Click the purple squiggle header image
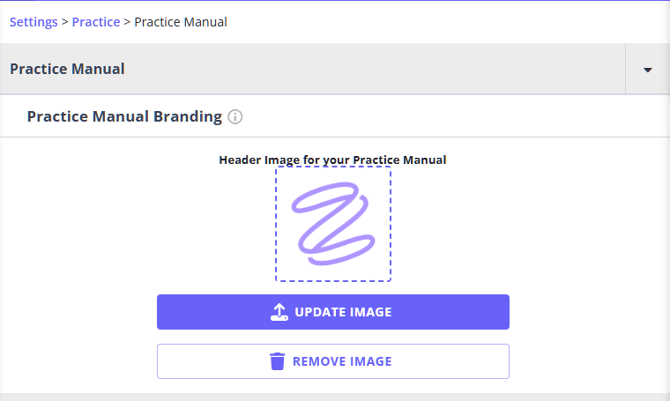The height and width of the screenshot is (401, 670). (x=332, y=224)
